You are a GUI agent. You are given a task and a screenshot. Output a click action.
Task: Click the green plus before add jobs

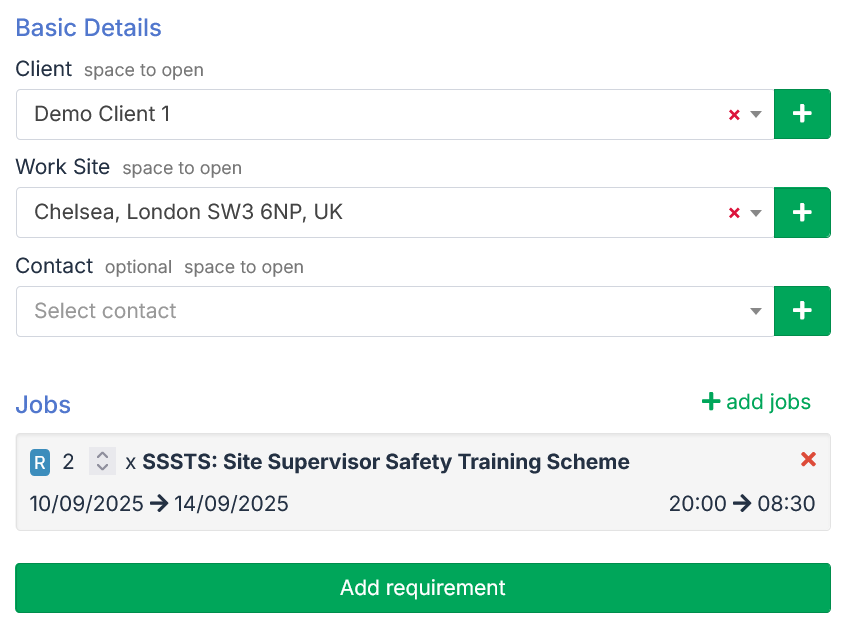coord(709,402)
